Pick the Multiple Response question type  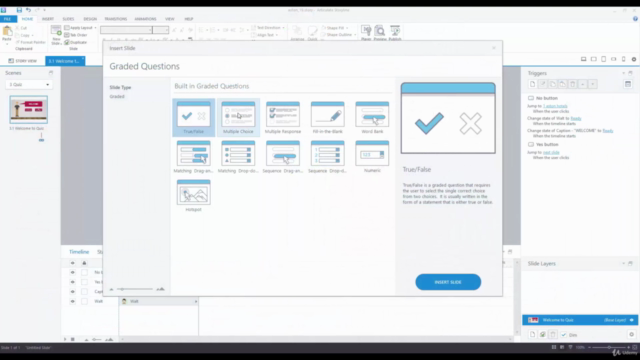click(283, 118)
